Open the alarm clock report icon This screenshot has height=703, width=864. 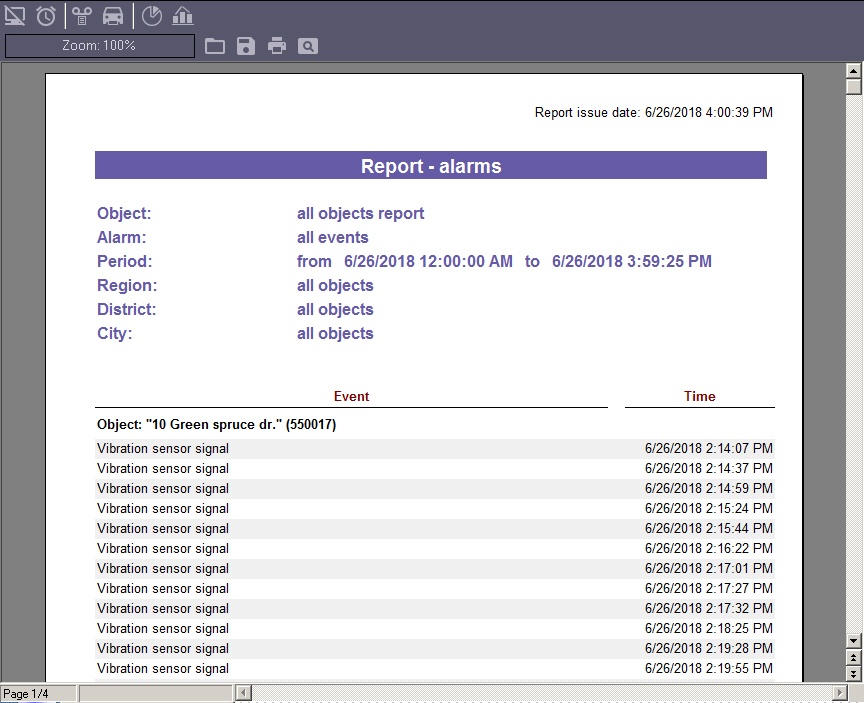[x=46, y=15]
